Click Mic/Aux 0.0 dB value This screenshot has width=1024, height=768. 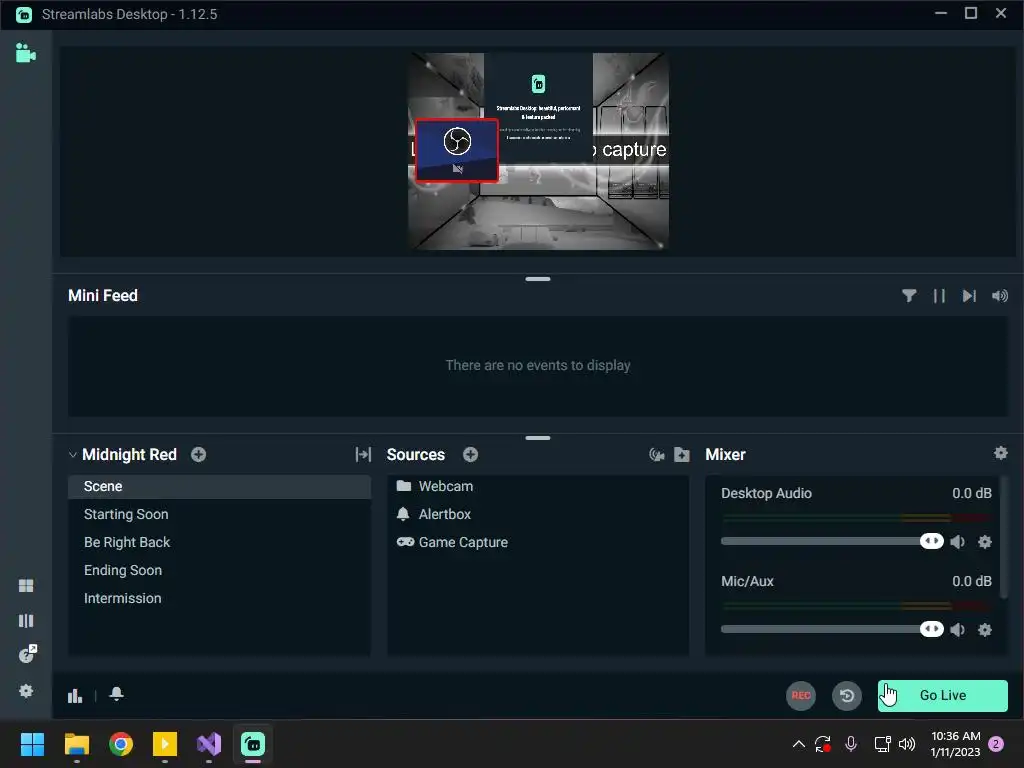click(972, 581)
